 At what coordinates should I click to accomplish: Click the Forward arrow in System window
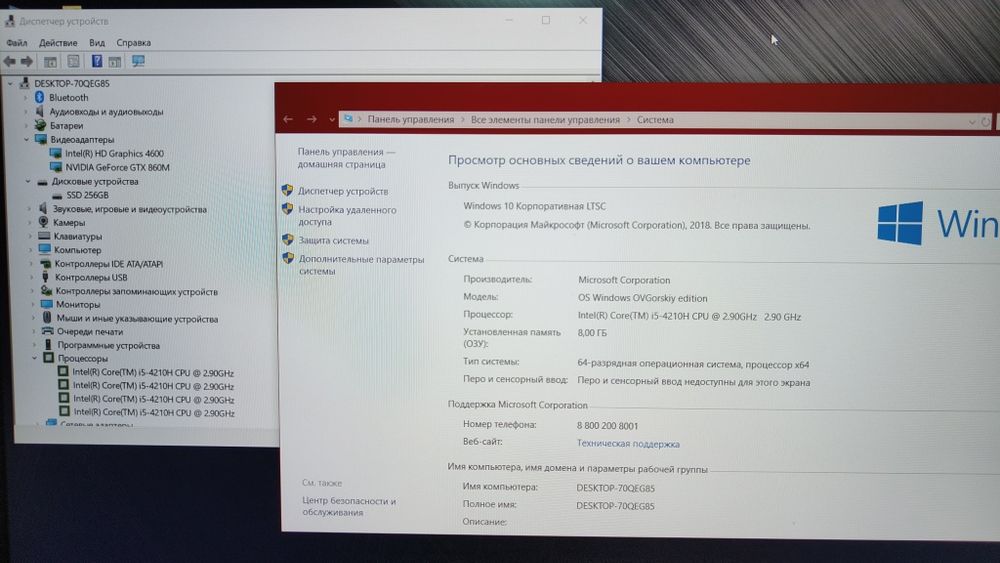pyautogui.click(x=311, y=119)
